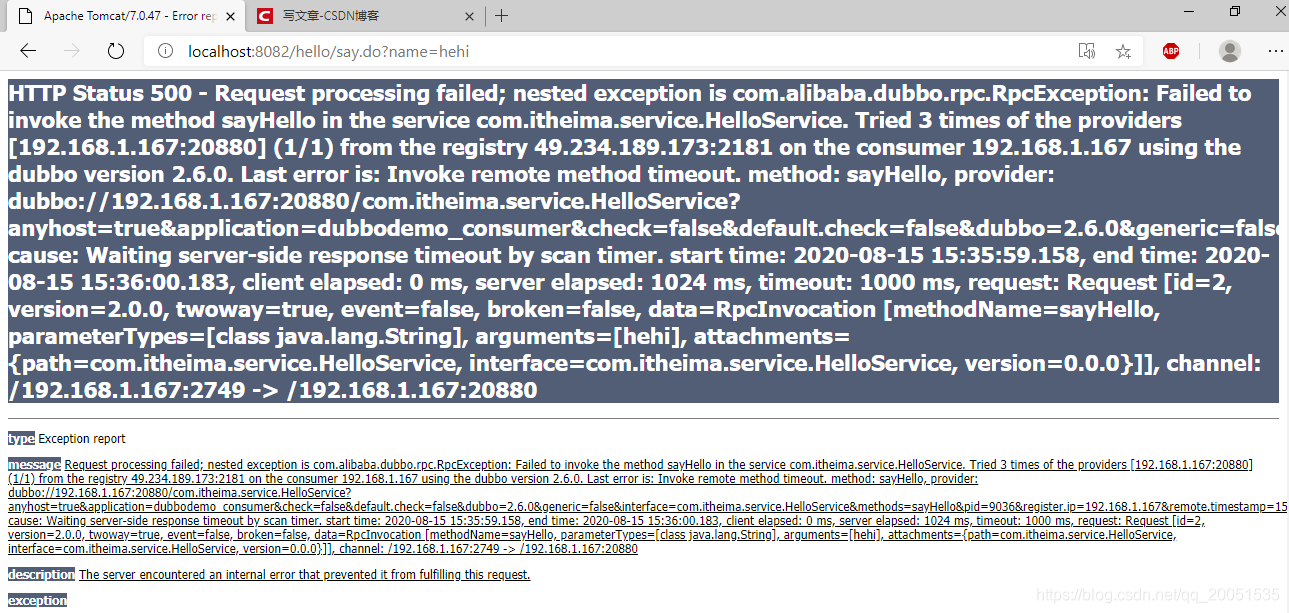Screen dimensions: 1289x613
Task: Open the ABP adblock extension icon
Action: click(x=1171, y=51)
